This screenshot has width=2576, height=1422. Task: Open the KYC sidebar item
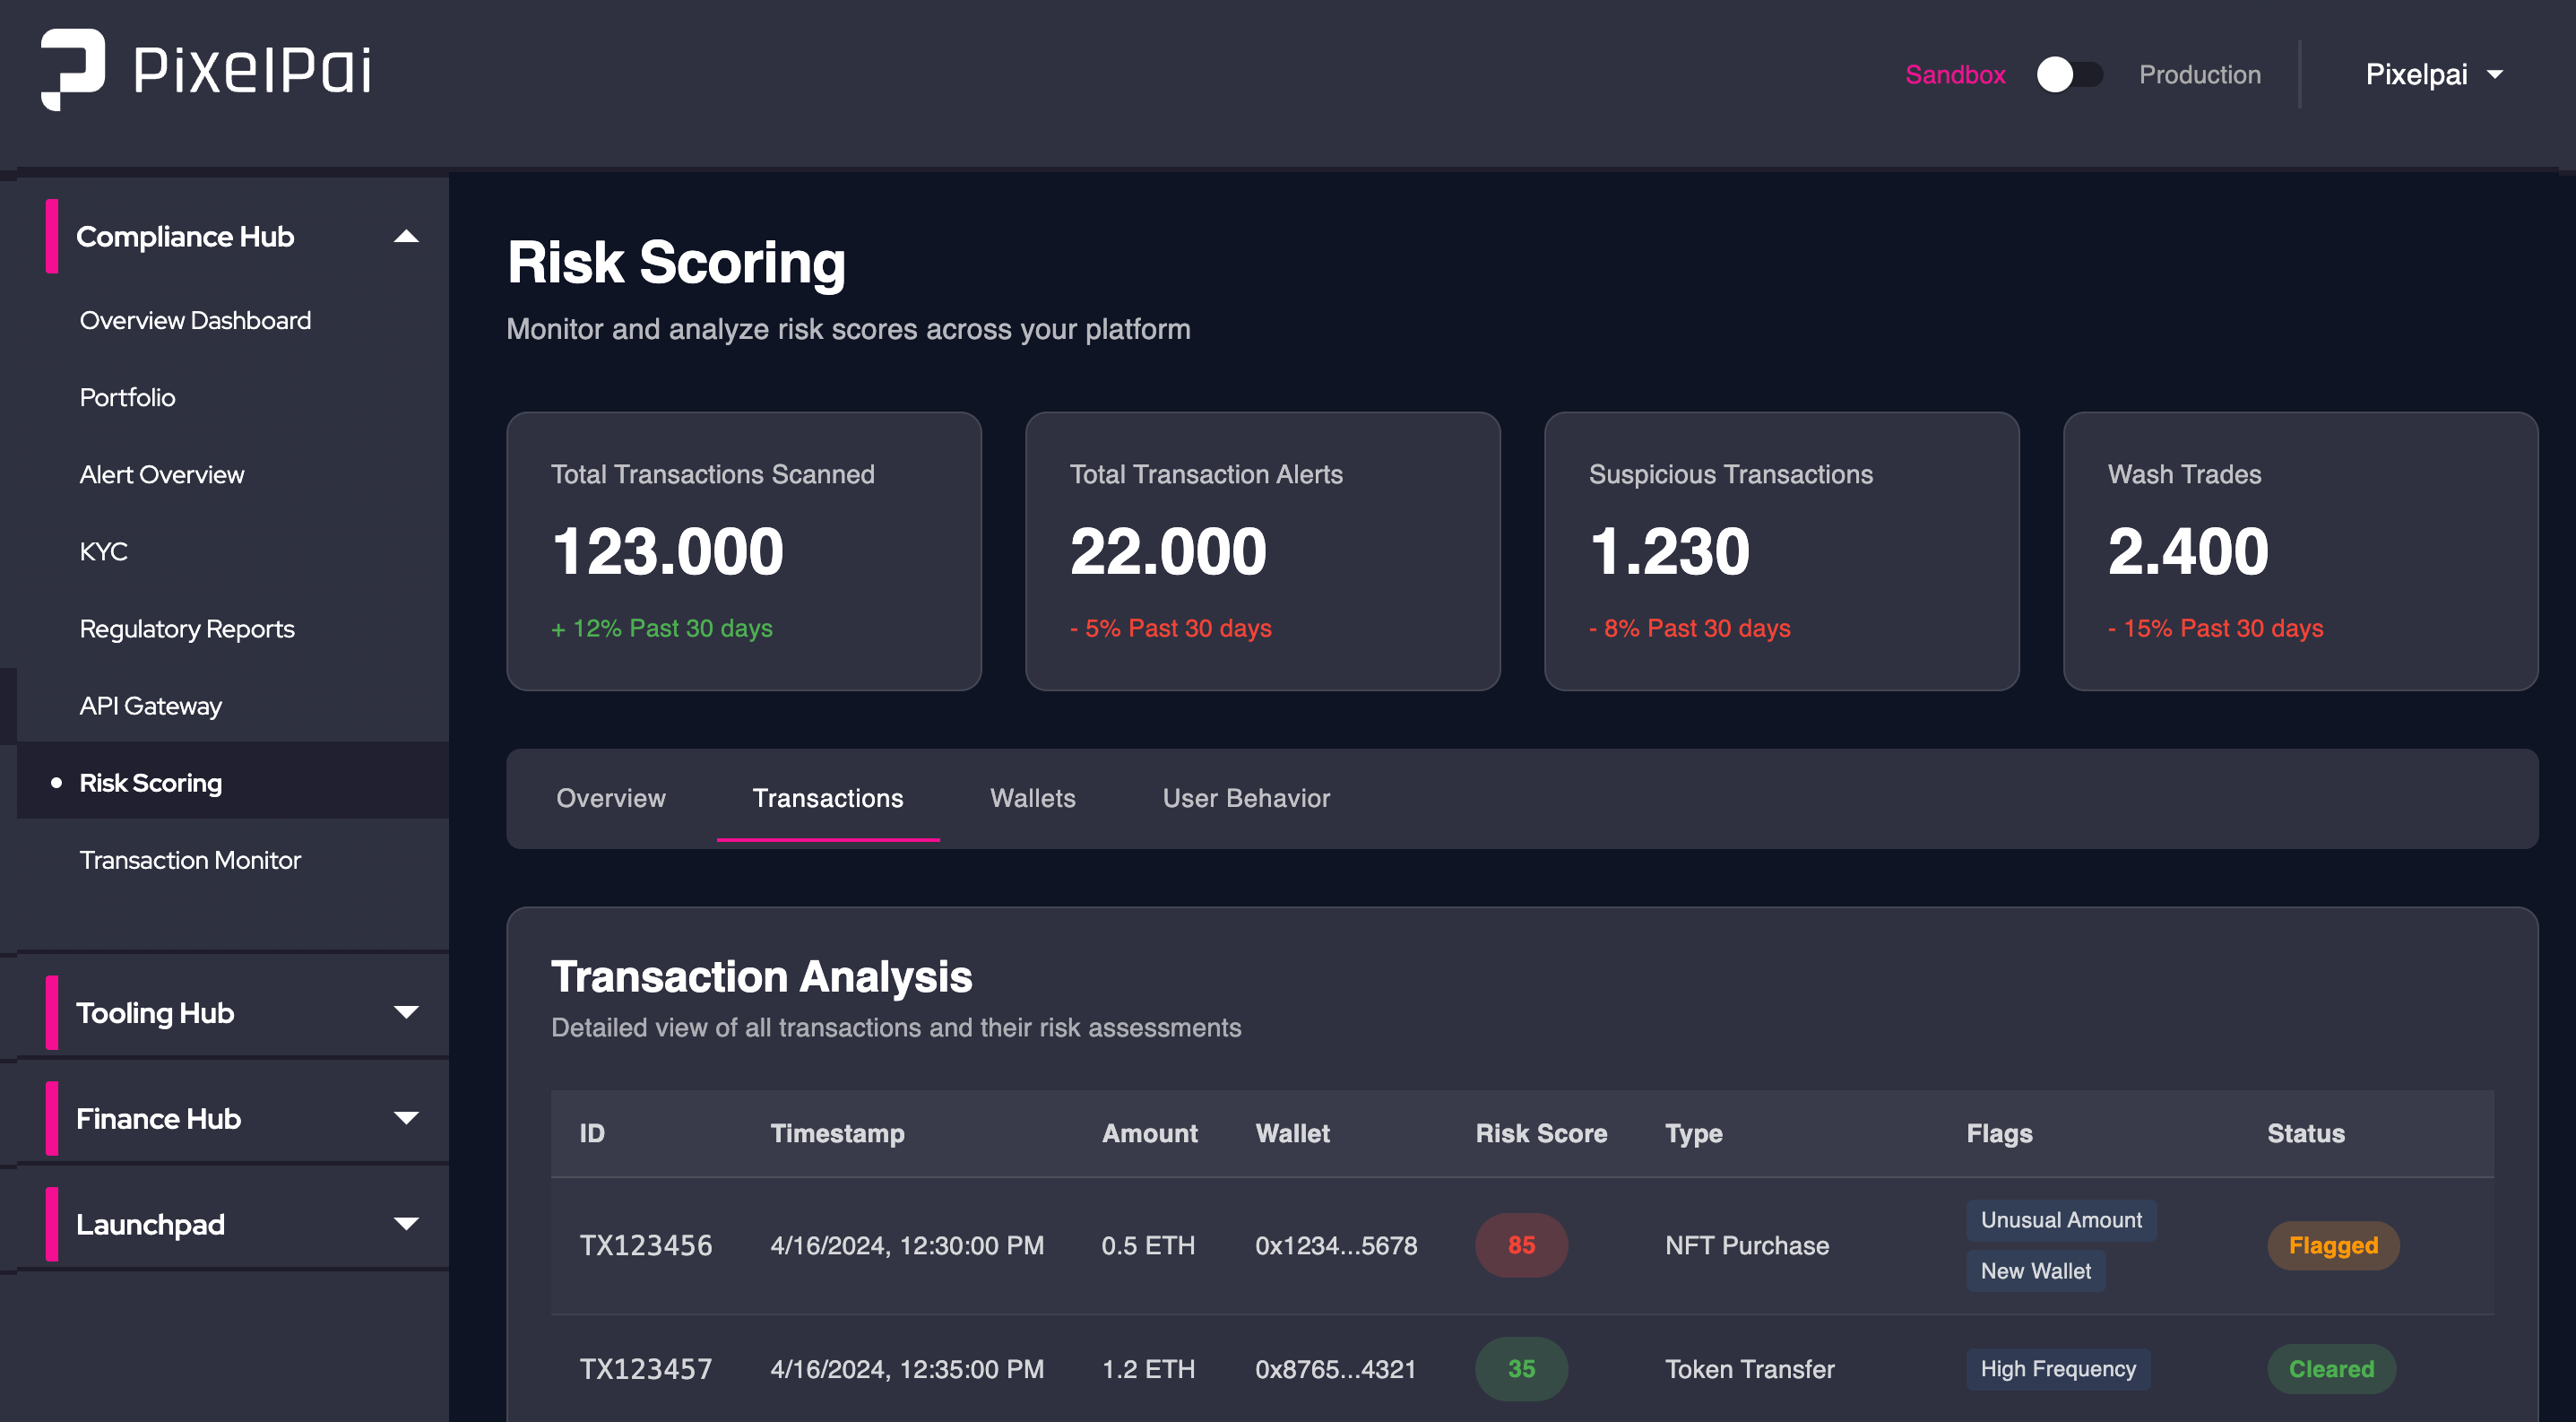(103, 552)
